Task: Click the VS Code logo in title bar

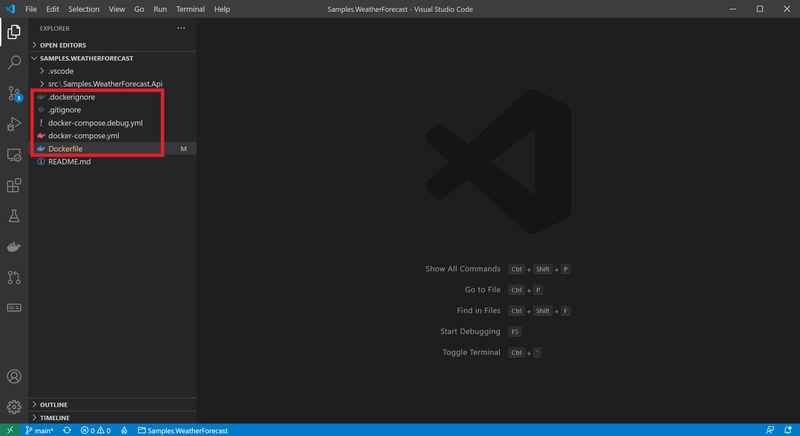Action: click(10, 9)
